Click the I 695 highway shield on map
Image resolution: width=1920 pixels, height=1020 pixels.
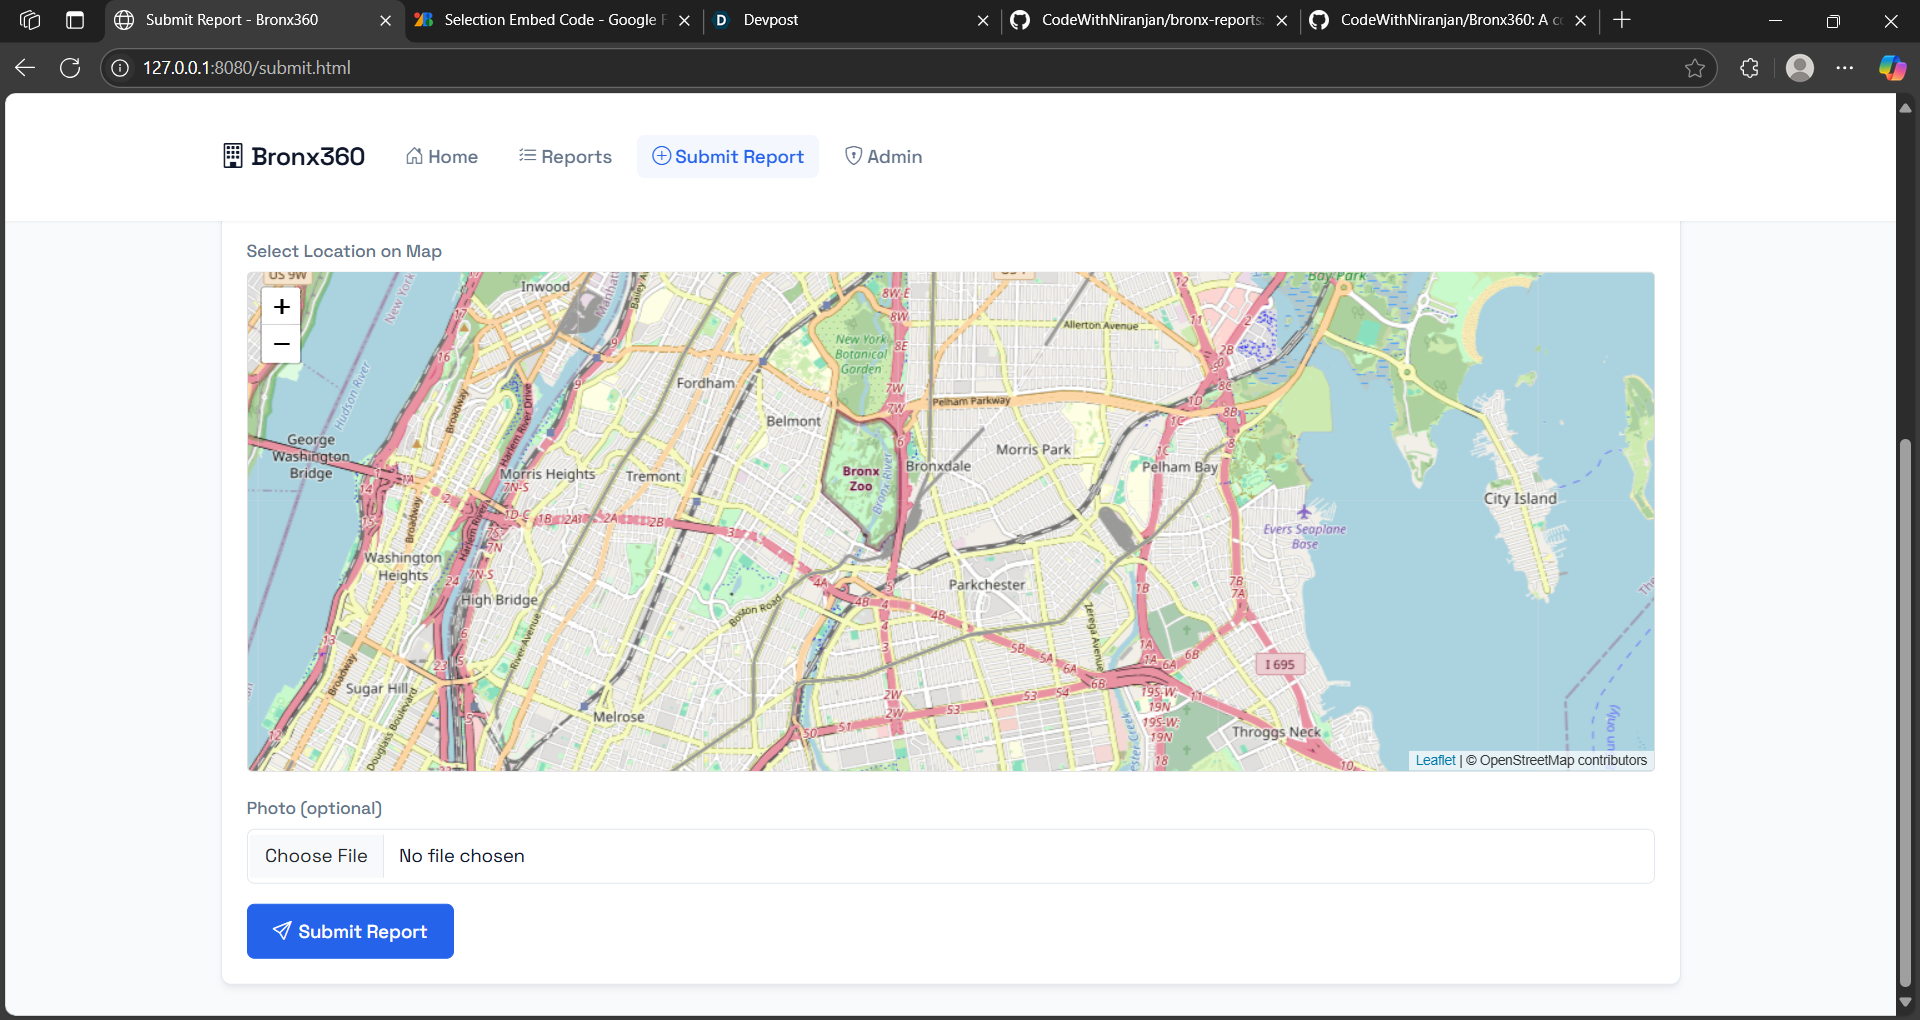(x=1279, y=664)
